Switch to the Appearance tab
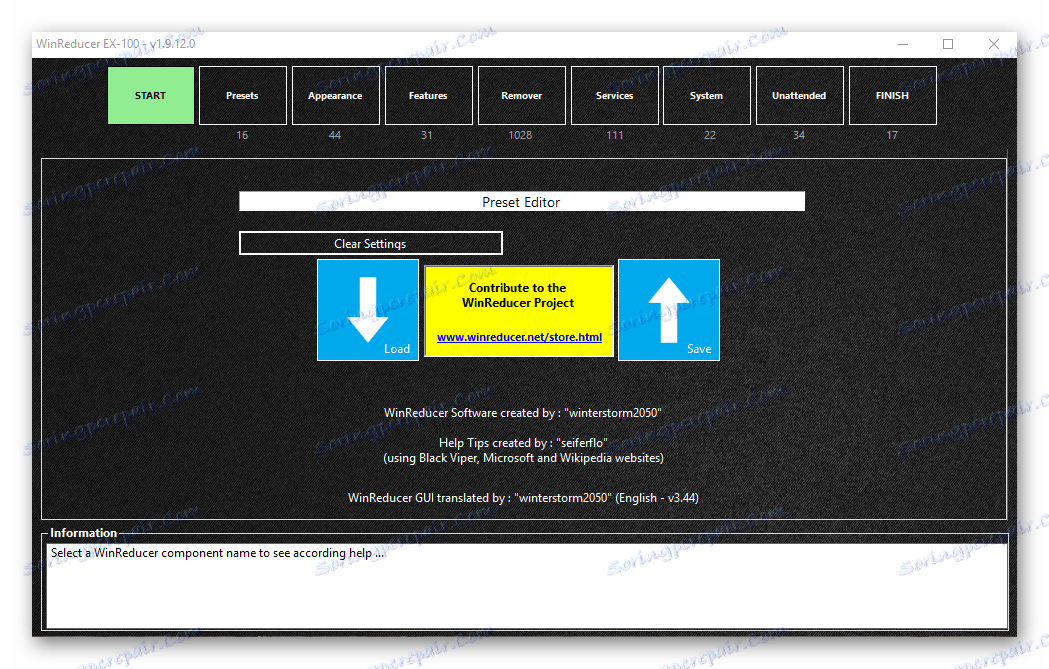 pos(335,95)
